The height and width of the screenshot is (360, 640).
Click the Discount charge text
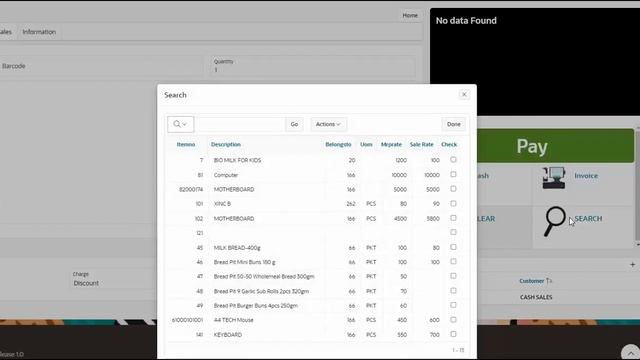point(86,283)
